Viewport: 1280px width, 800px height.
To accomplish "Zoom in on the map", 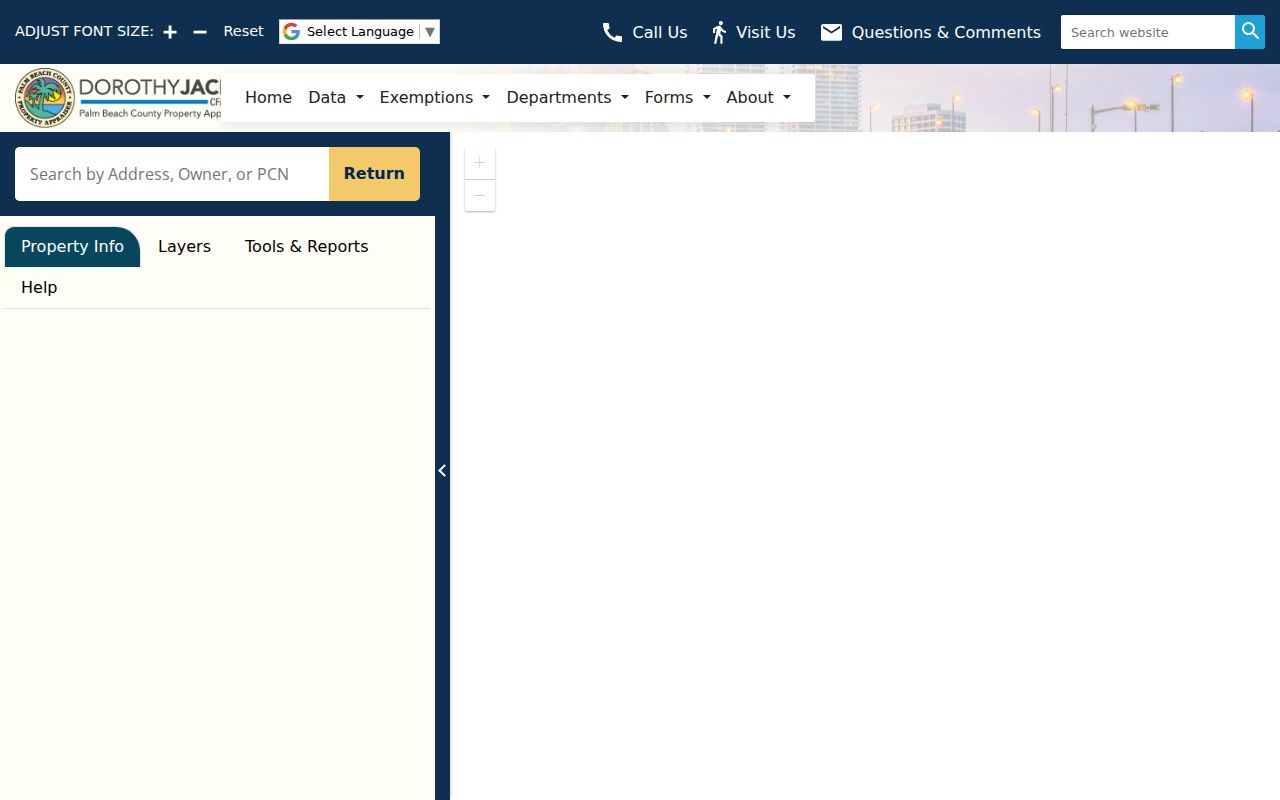I will [x=480, y=163].
